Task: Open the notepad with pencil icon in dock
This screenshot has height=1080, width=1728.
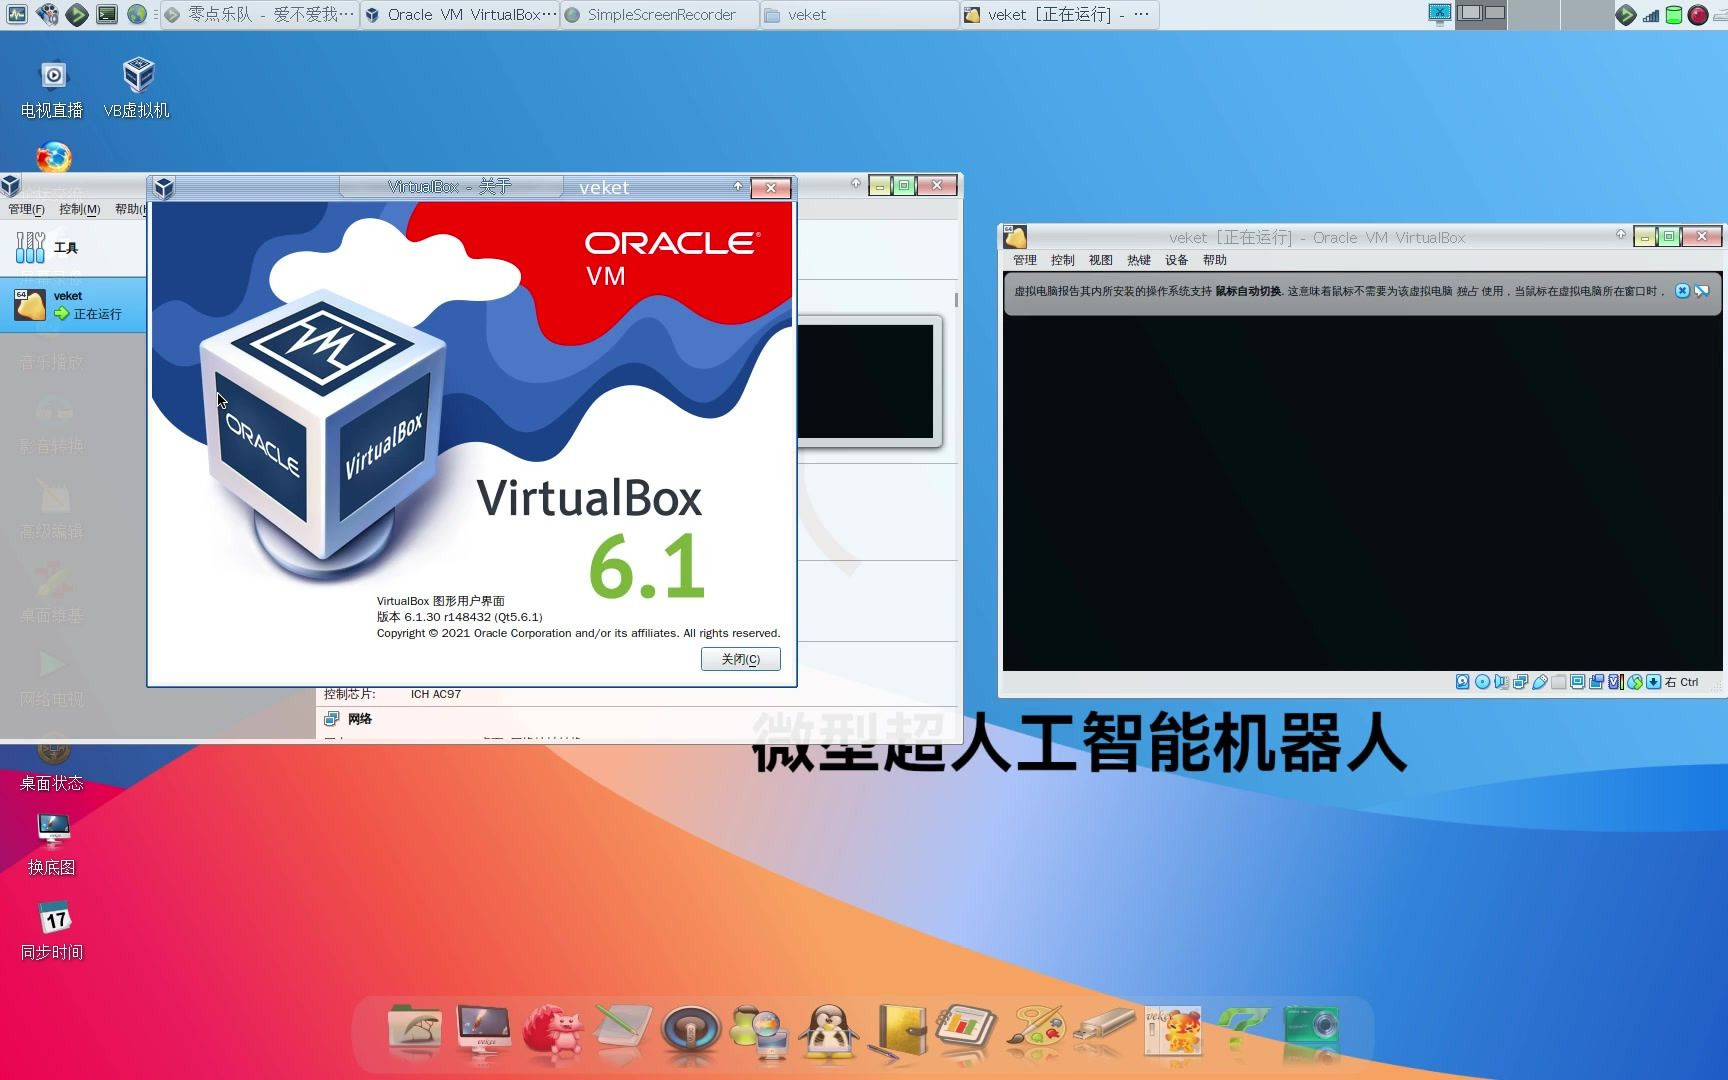Action: tap(622, 1030)
